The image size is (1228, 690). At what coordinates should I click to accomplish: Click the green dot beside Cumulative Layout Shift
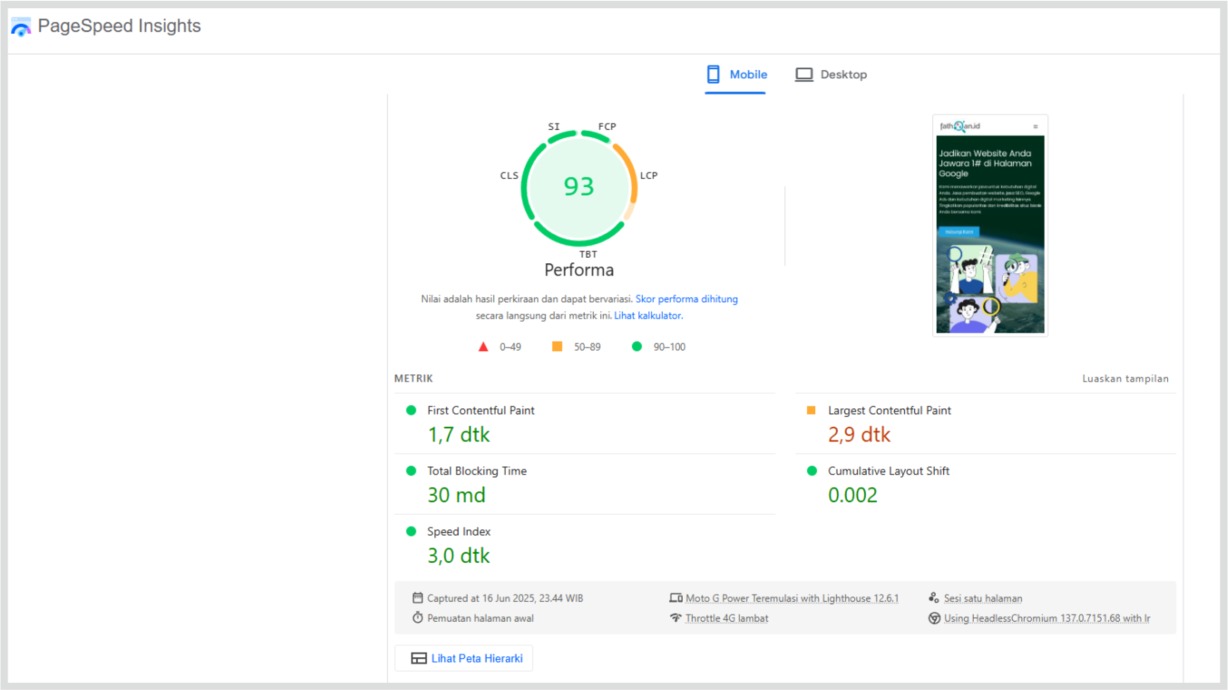(811, 471)
